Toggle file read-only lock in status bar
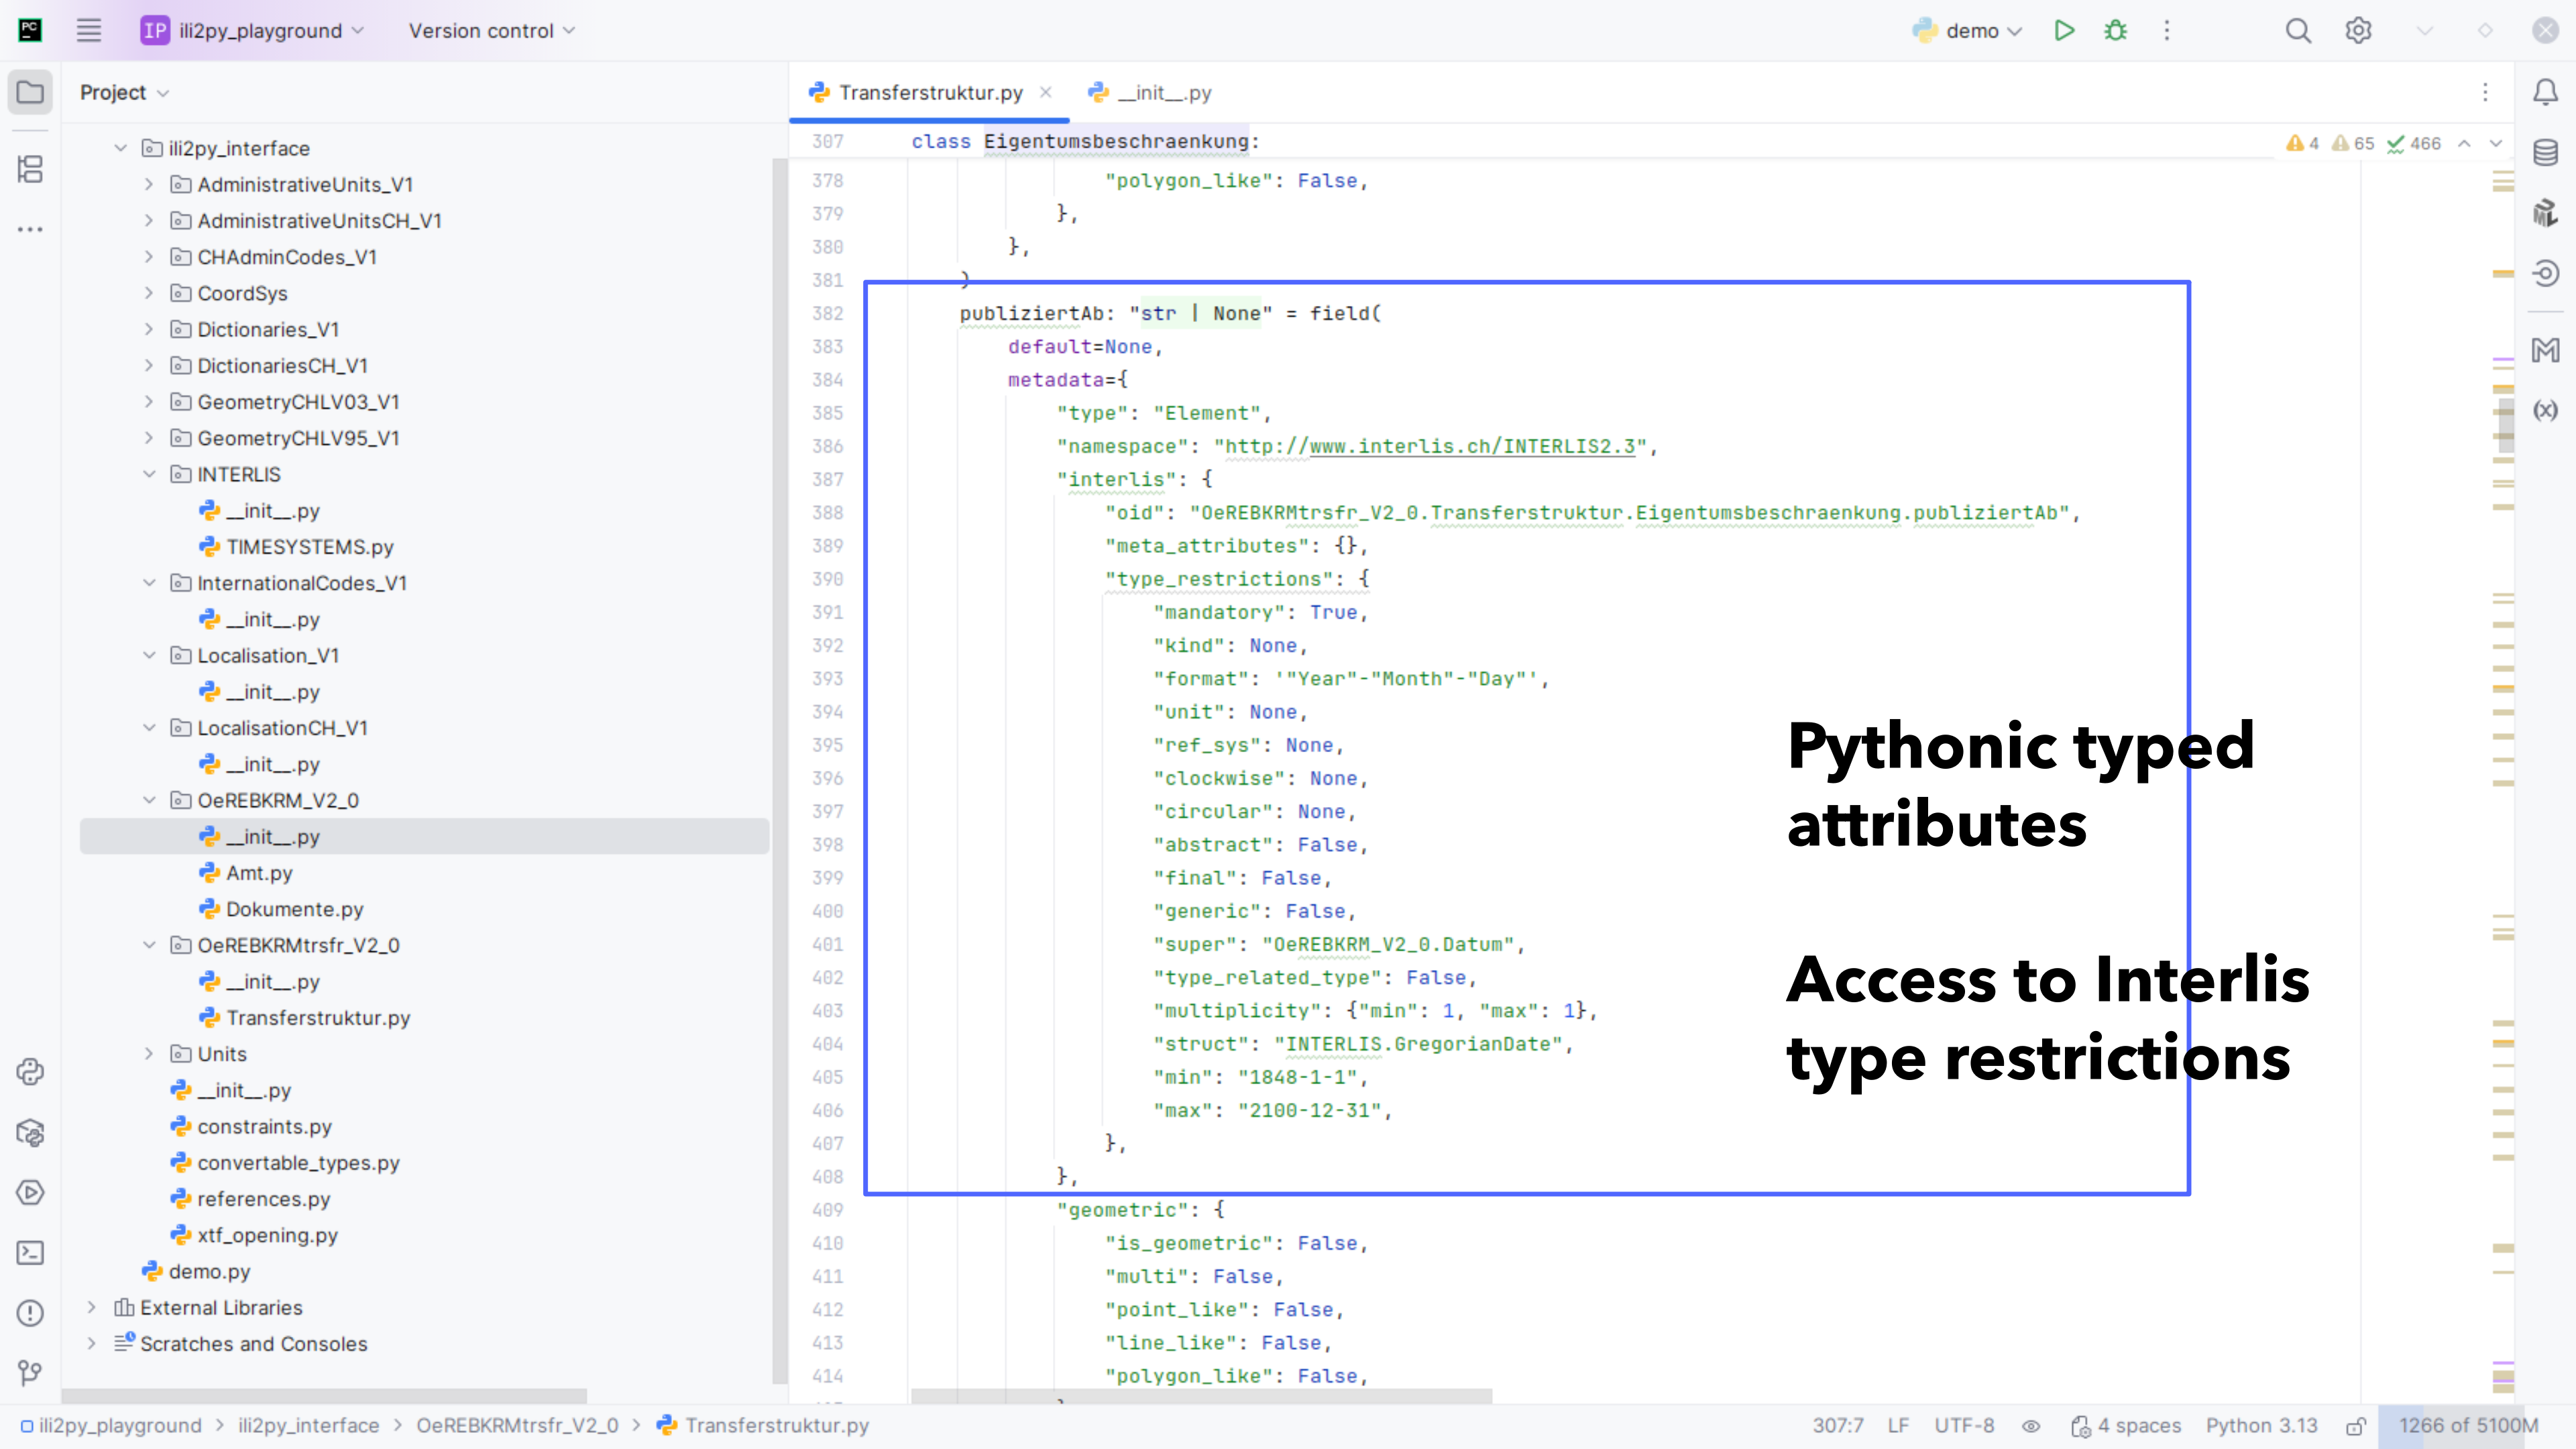Screen dimensions: 2576x1449 [x=2356, y=1426]
